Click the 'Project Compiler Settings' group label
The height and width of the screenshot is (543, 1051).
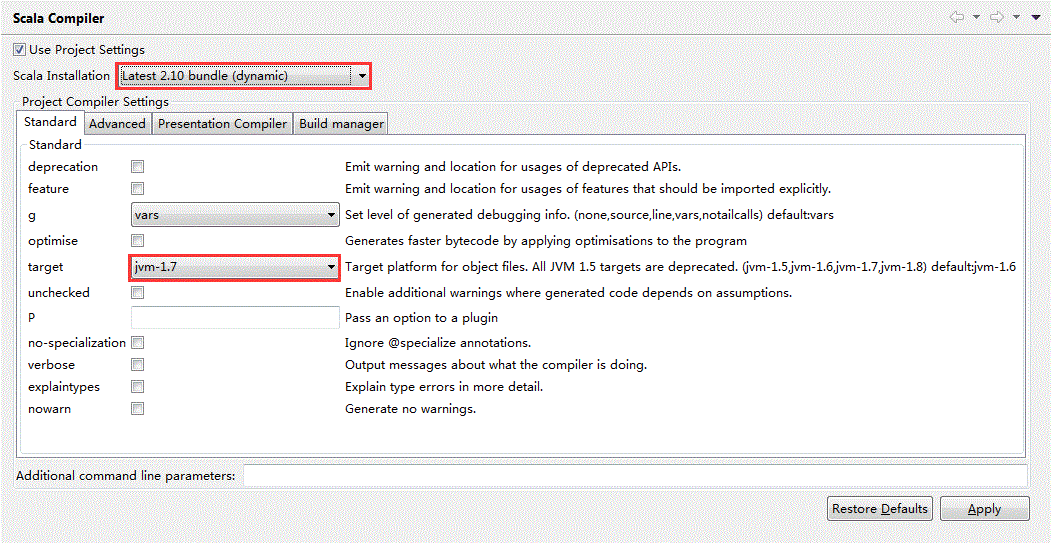tap(95, 102)
